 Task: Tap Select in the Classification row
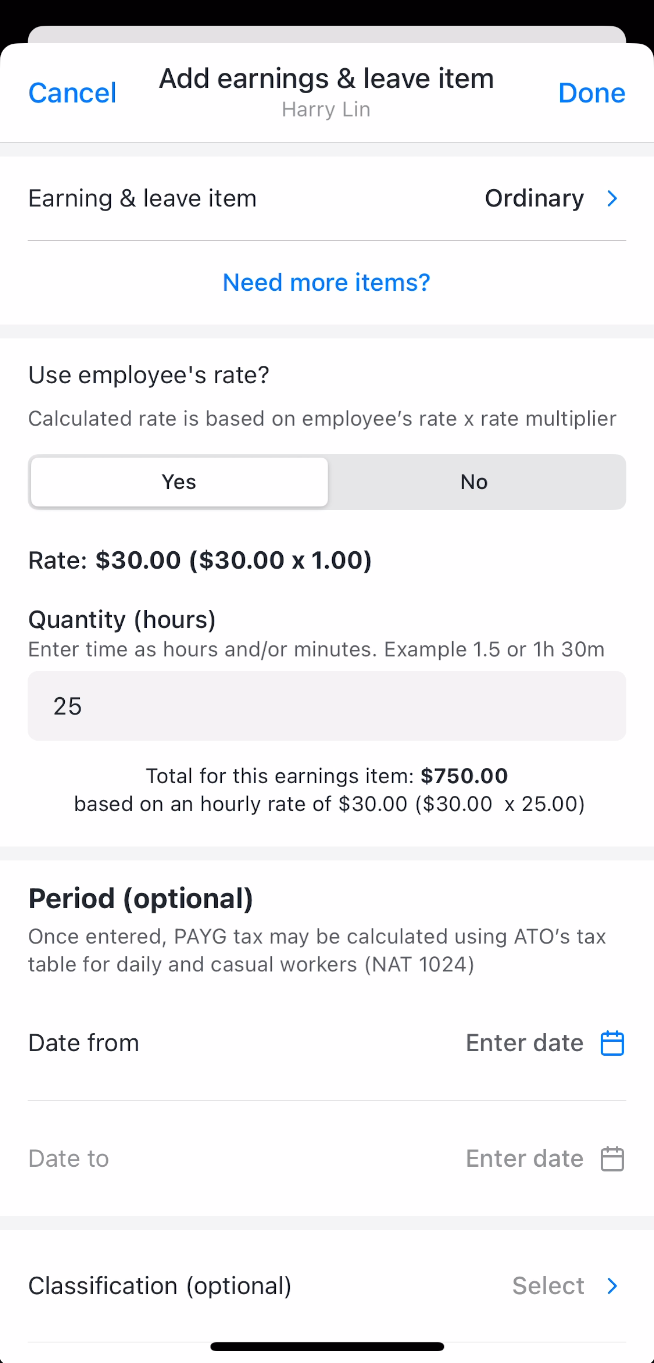[x=548, y=1286]
